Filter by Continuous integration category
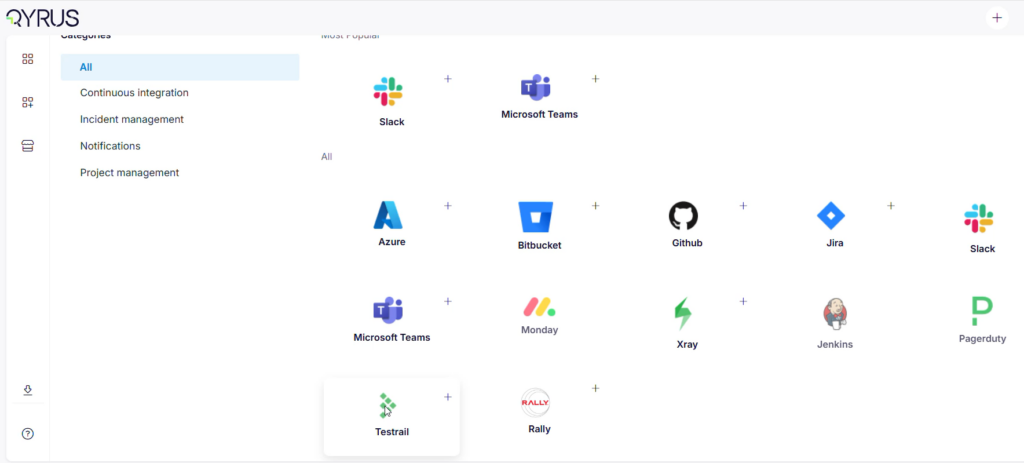 coord(134,93)
